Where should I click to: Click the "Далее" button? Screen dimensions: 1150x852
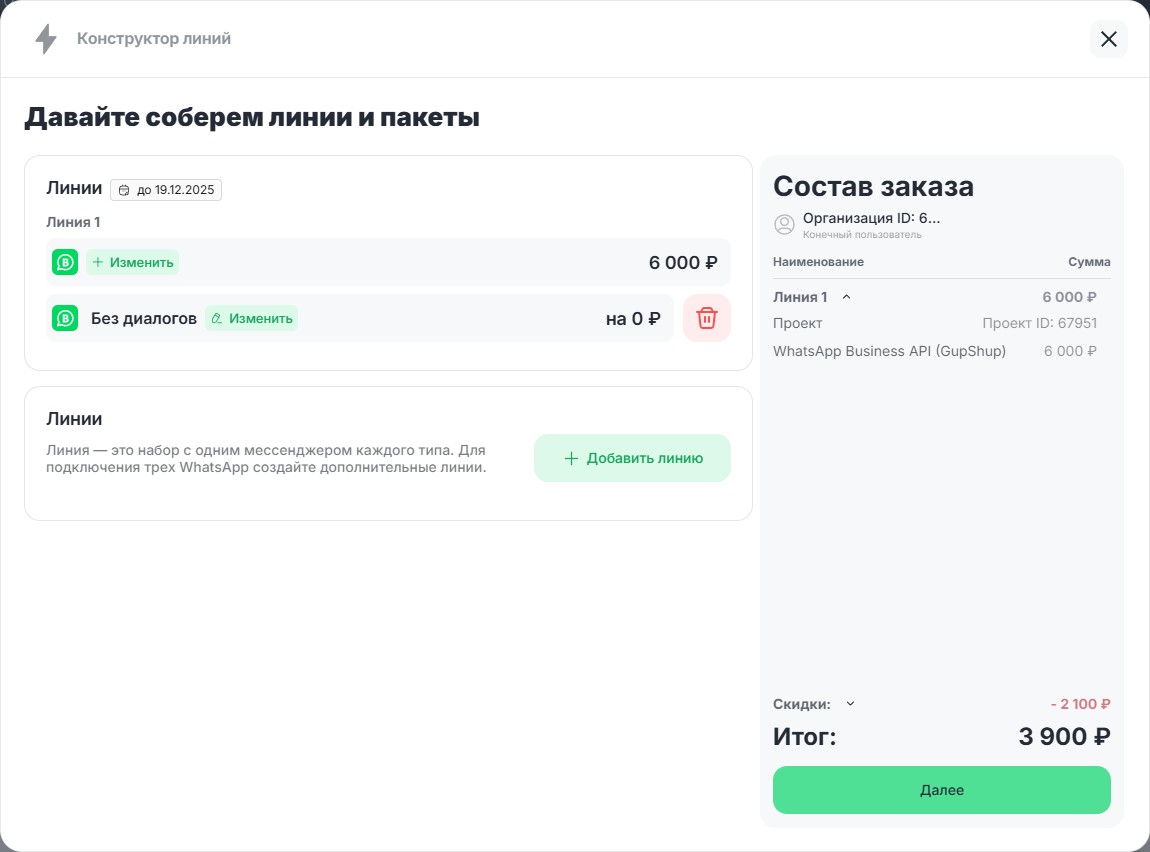(x=941, y=790)
